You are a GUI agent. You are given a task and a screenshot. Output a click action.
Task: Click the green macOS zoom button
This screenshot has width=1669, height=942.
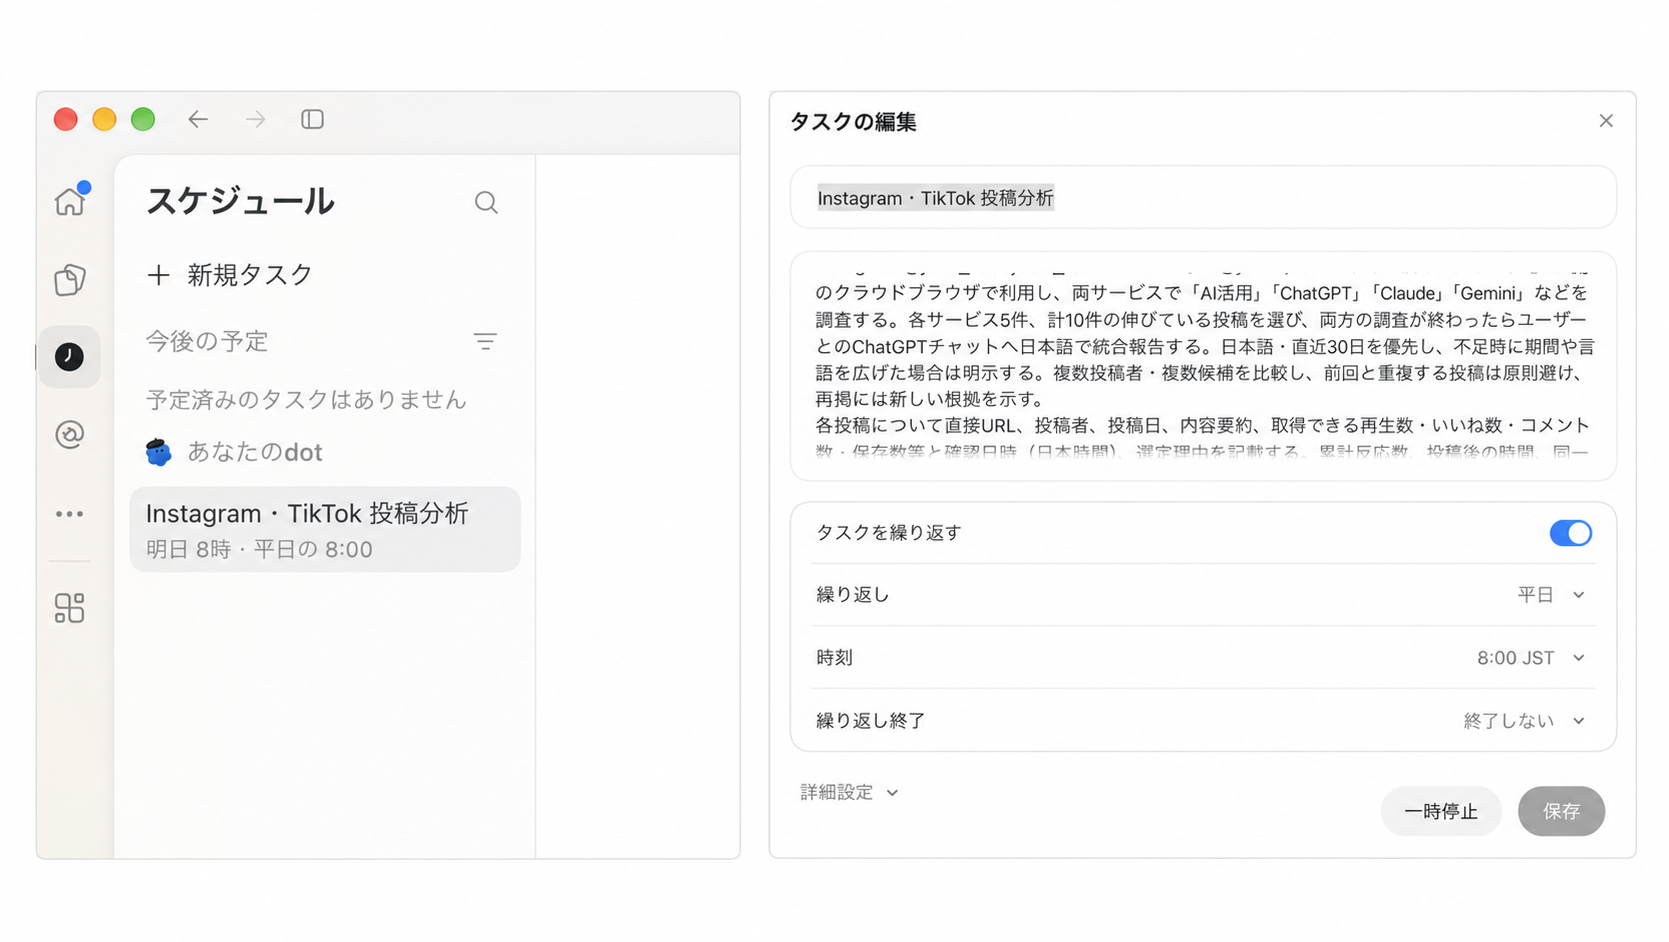[x=143, y=119]
